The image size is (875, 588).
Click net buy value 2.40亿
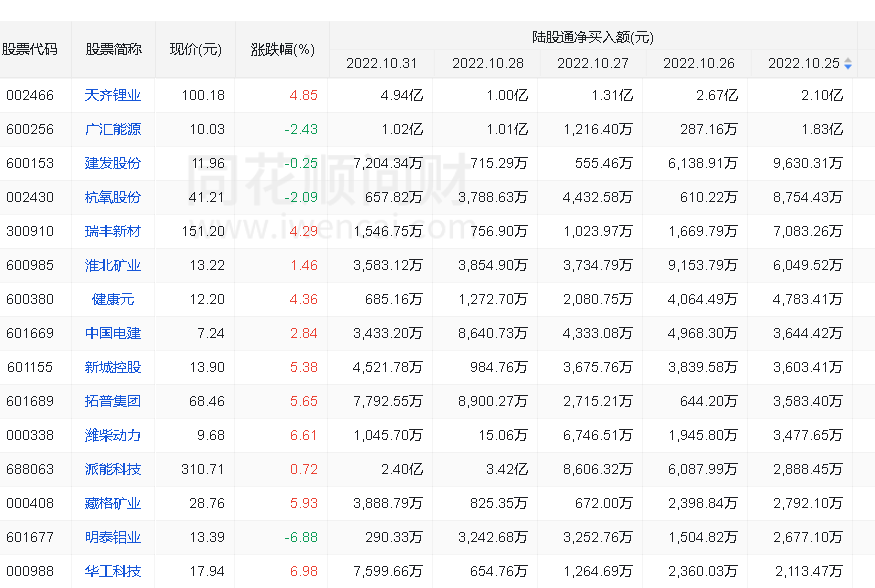click(x=402, y=470)
